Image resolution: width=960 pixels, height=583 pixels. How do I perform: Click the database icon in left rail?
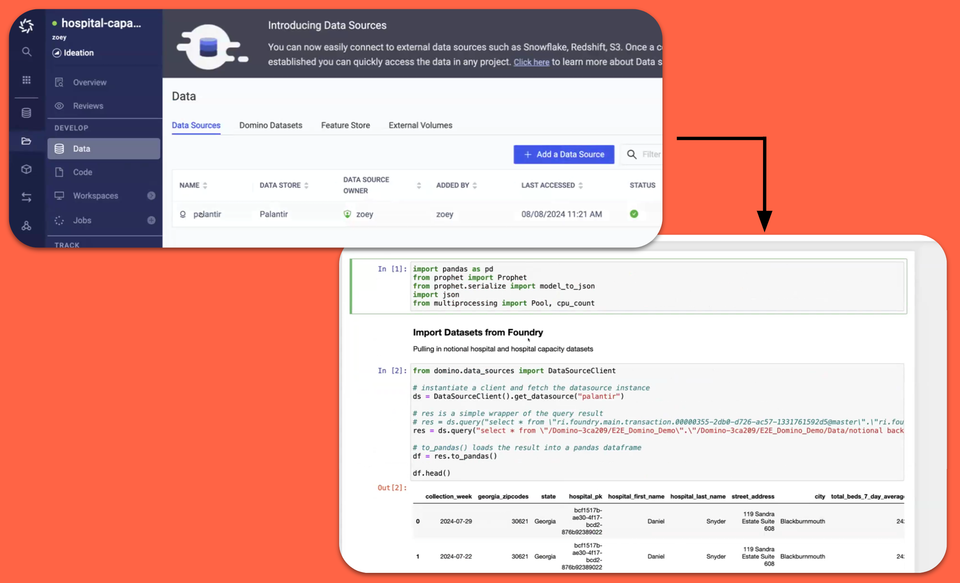[26, 113]
